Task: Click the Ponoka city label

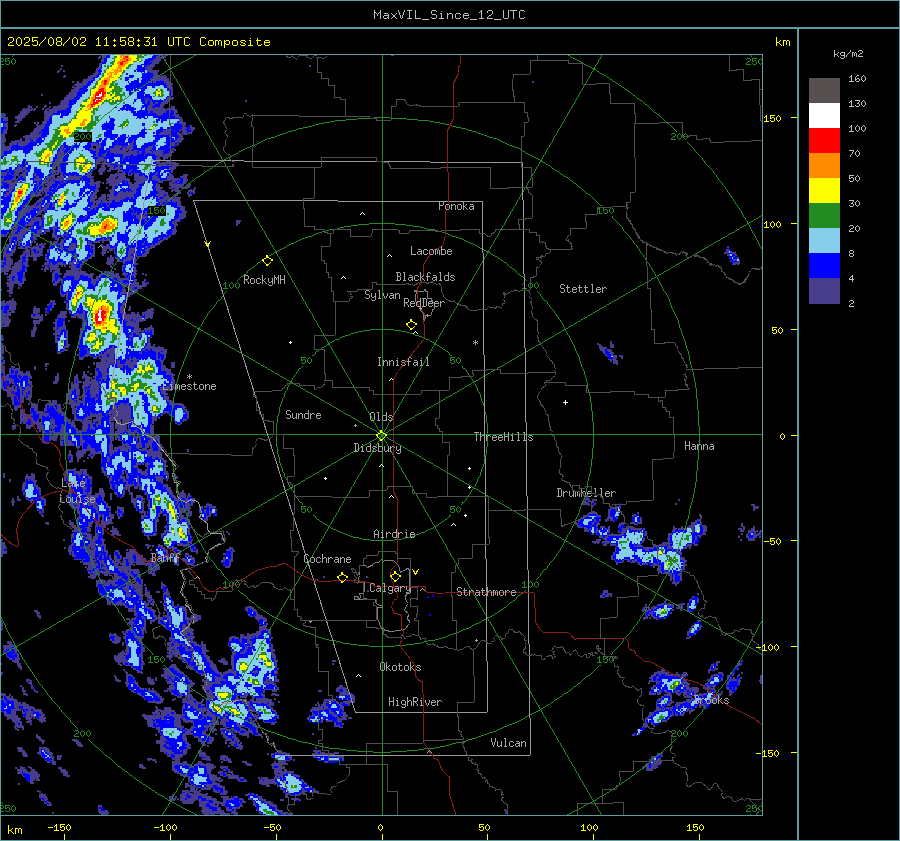Action: click(456, 206)
